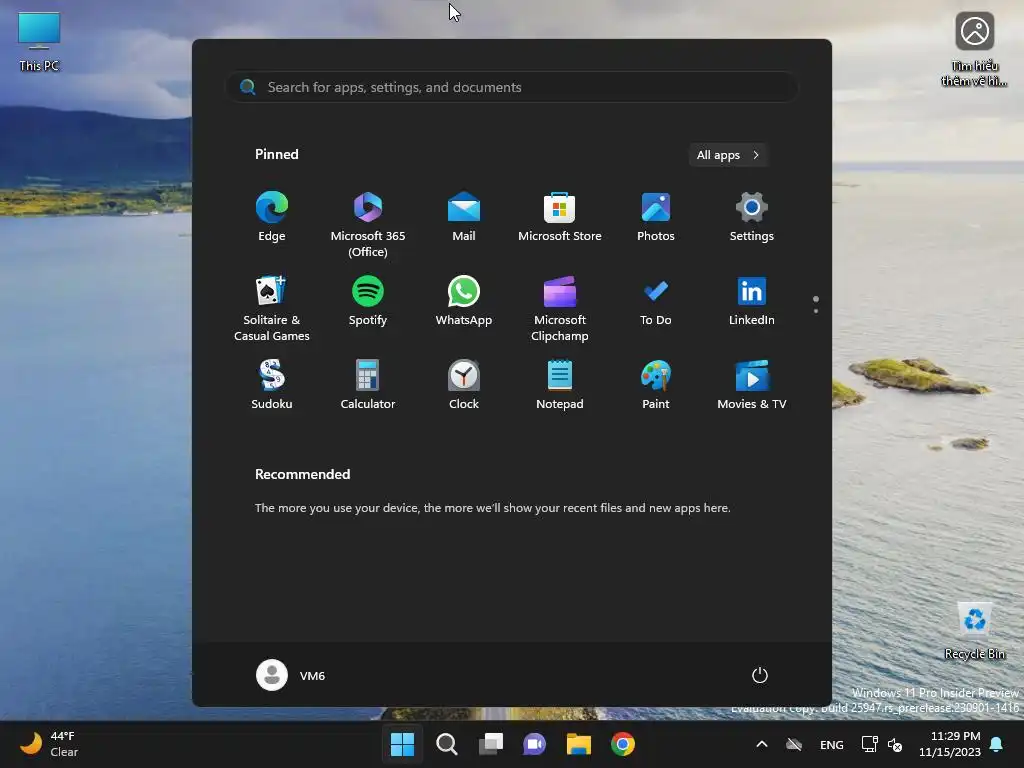Open the Calculator app
1024x768 pixels.
pos(368,385)
